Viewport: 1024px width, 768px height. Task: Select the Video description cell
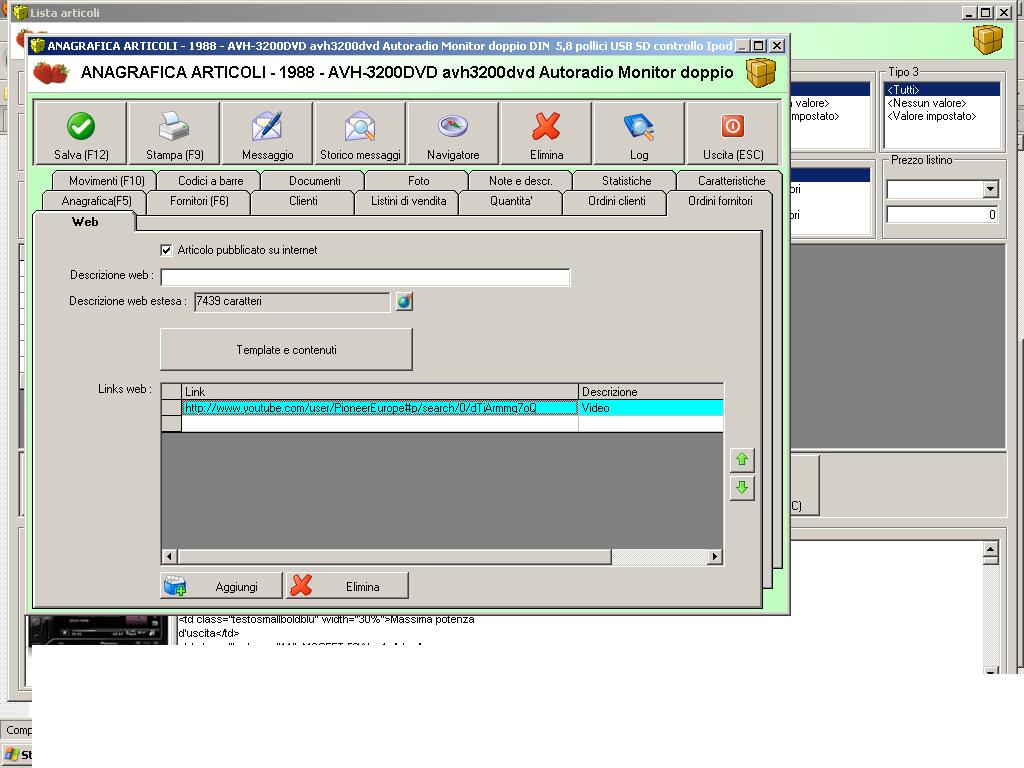tap(650, 408)
